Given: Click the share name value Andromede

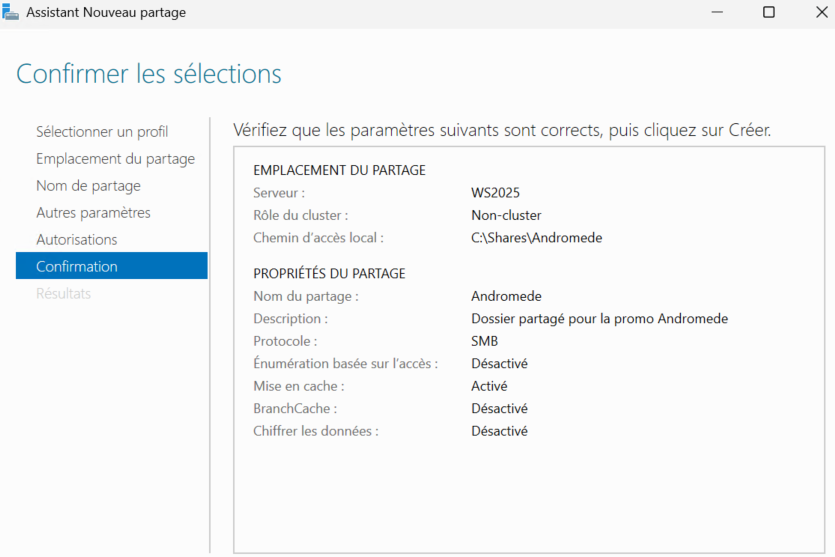Looking at the screenshot, I should click(x=506, y=296).
